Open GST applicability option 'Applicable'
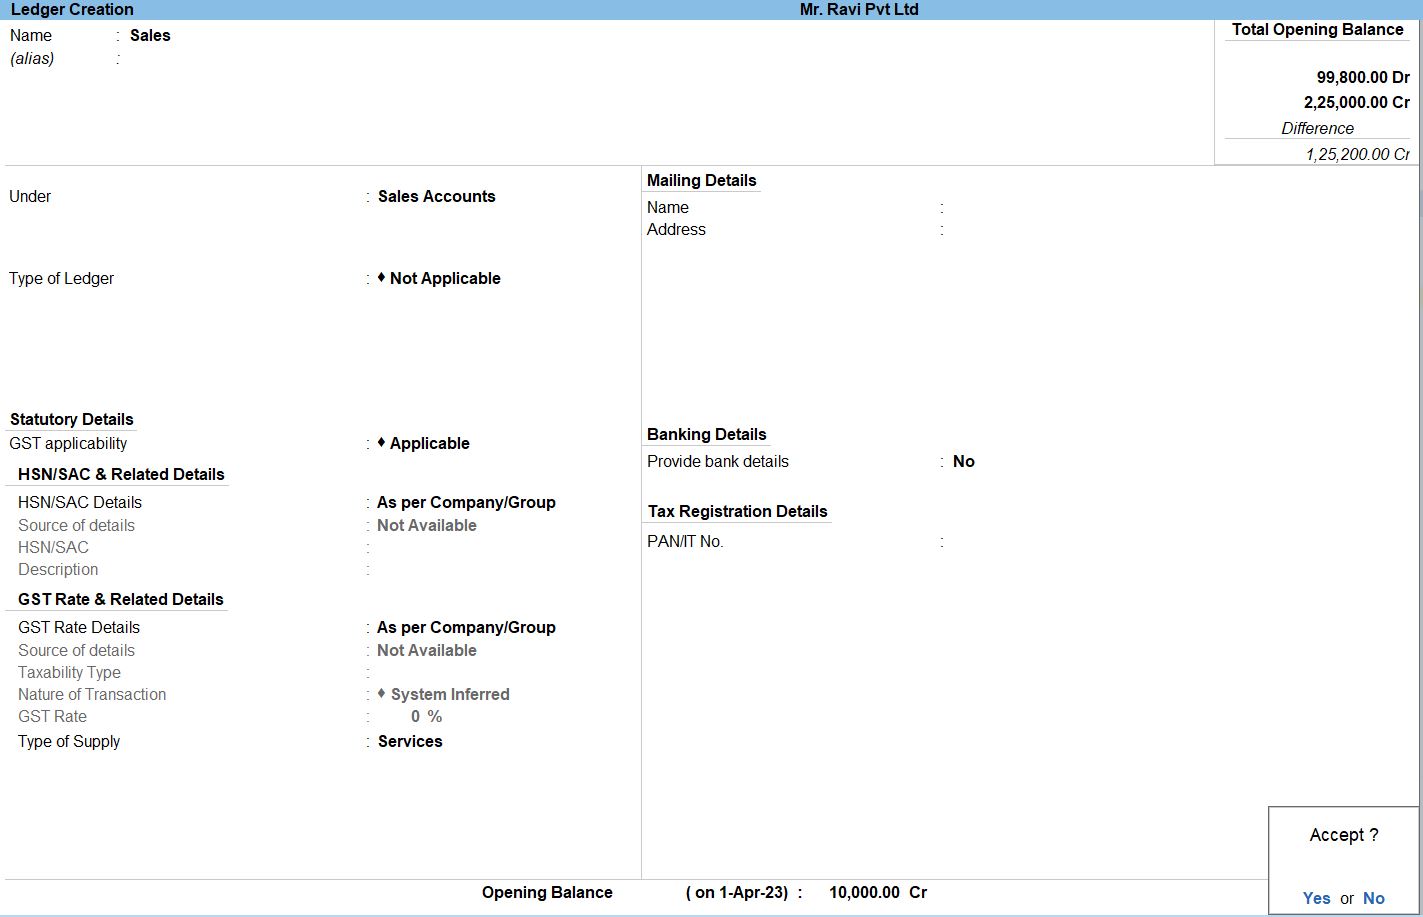The height and width of the screenshot is (917, 1423). point(429,443)
